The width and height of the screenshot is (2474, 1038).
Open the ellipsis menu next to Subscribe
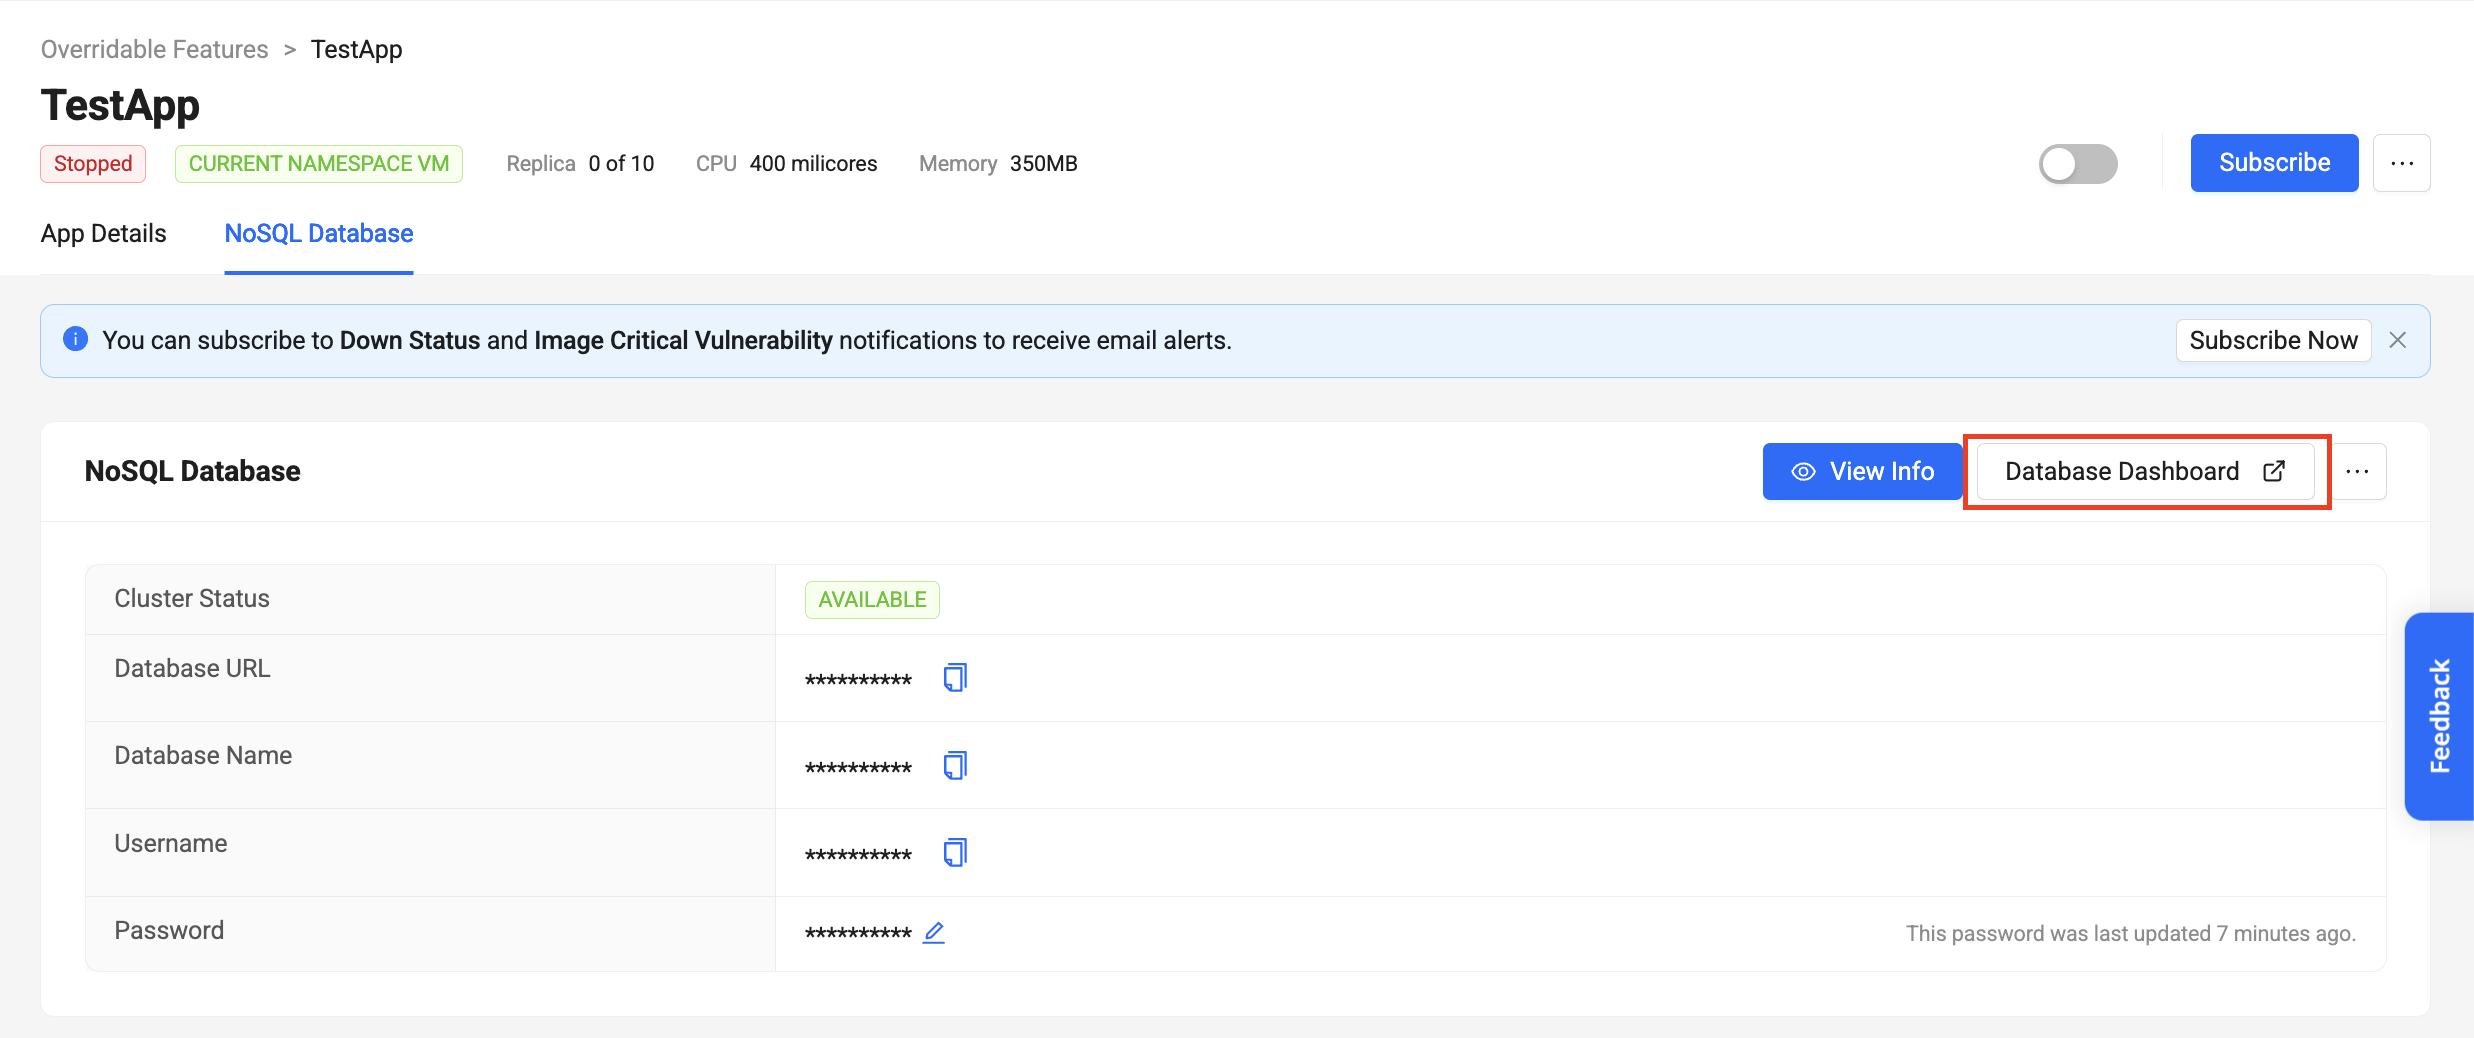pyautogui.click(x=2402, y=162)
